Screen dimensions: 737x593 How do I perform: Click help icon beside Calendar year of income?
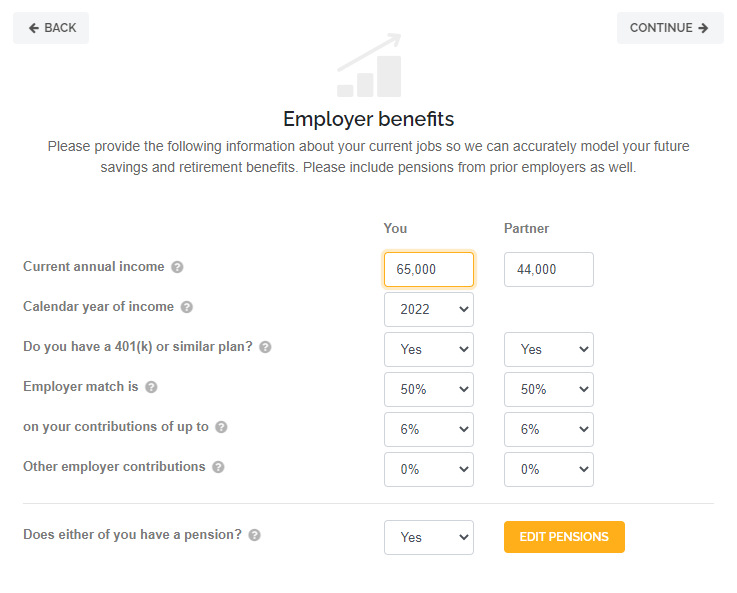(187, 308)
